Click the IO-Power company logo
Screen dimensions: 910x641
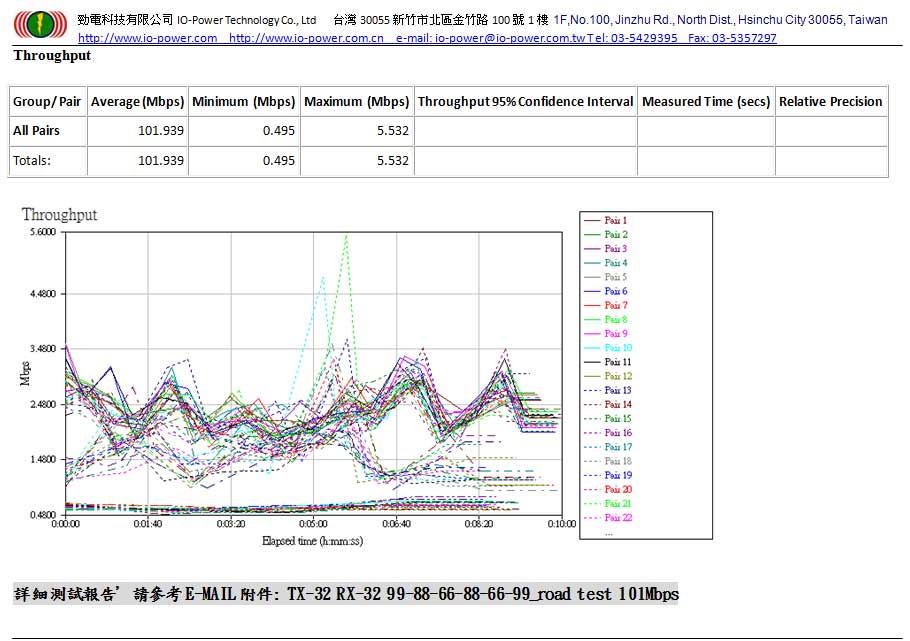(x=41, y=25)
